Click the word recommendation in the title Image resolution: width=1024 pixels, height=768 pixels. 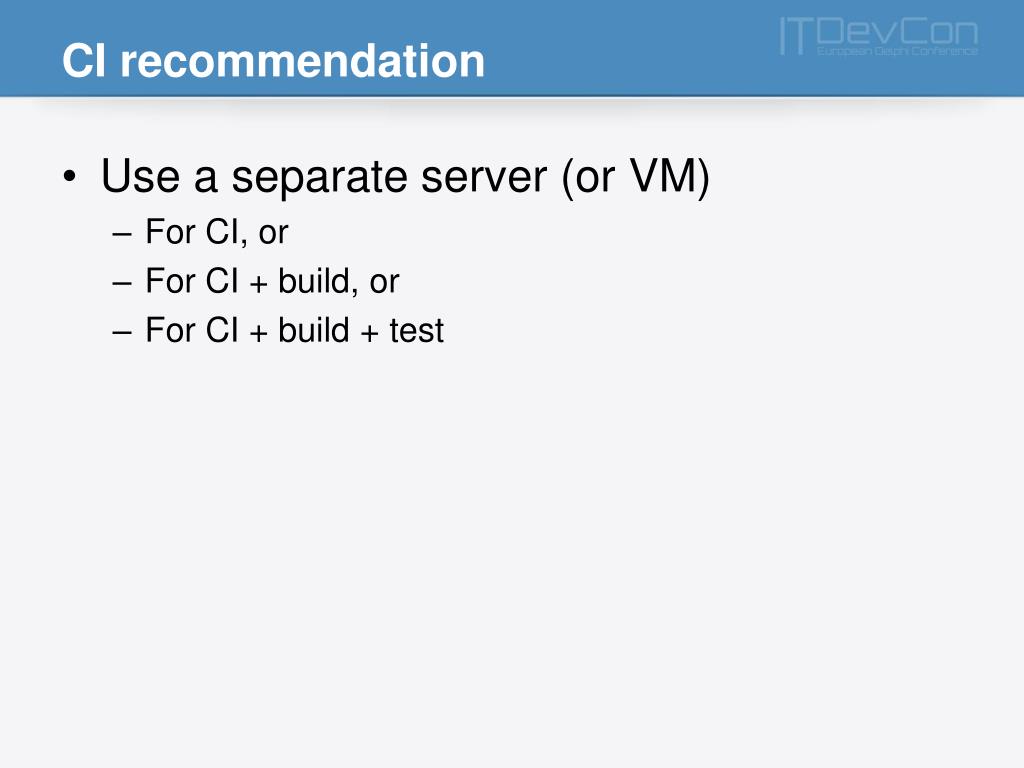pos(302,61)
